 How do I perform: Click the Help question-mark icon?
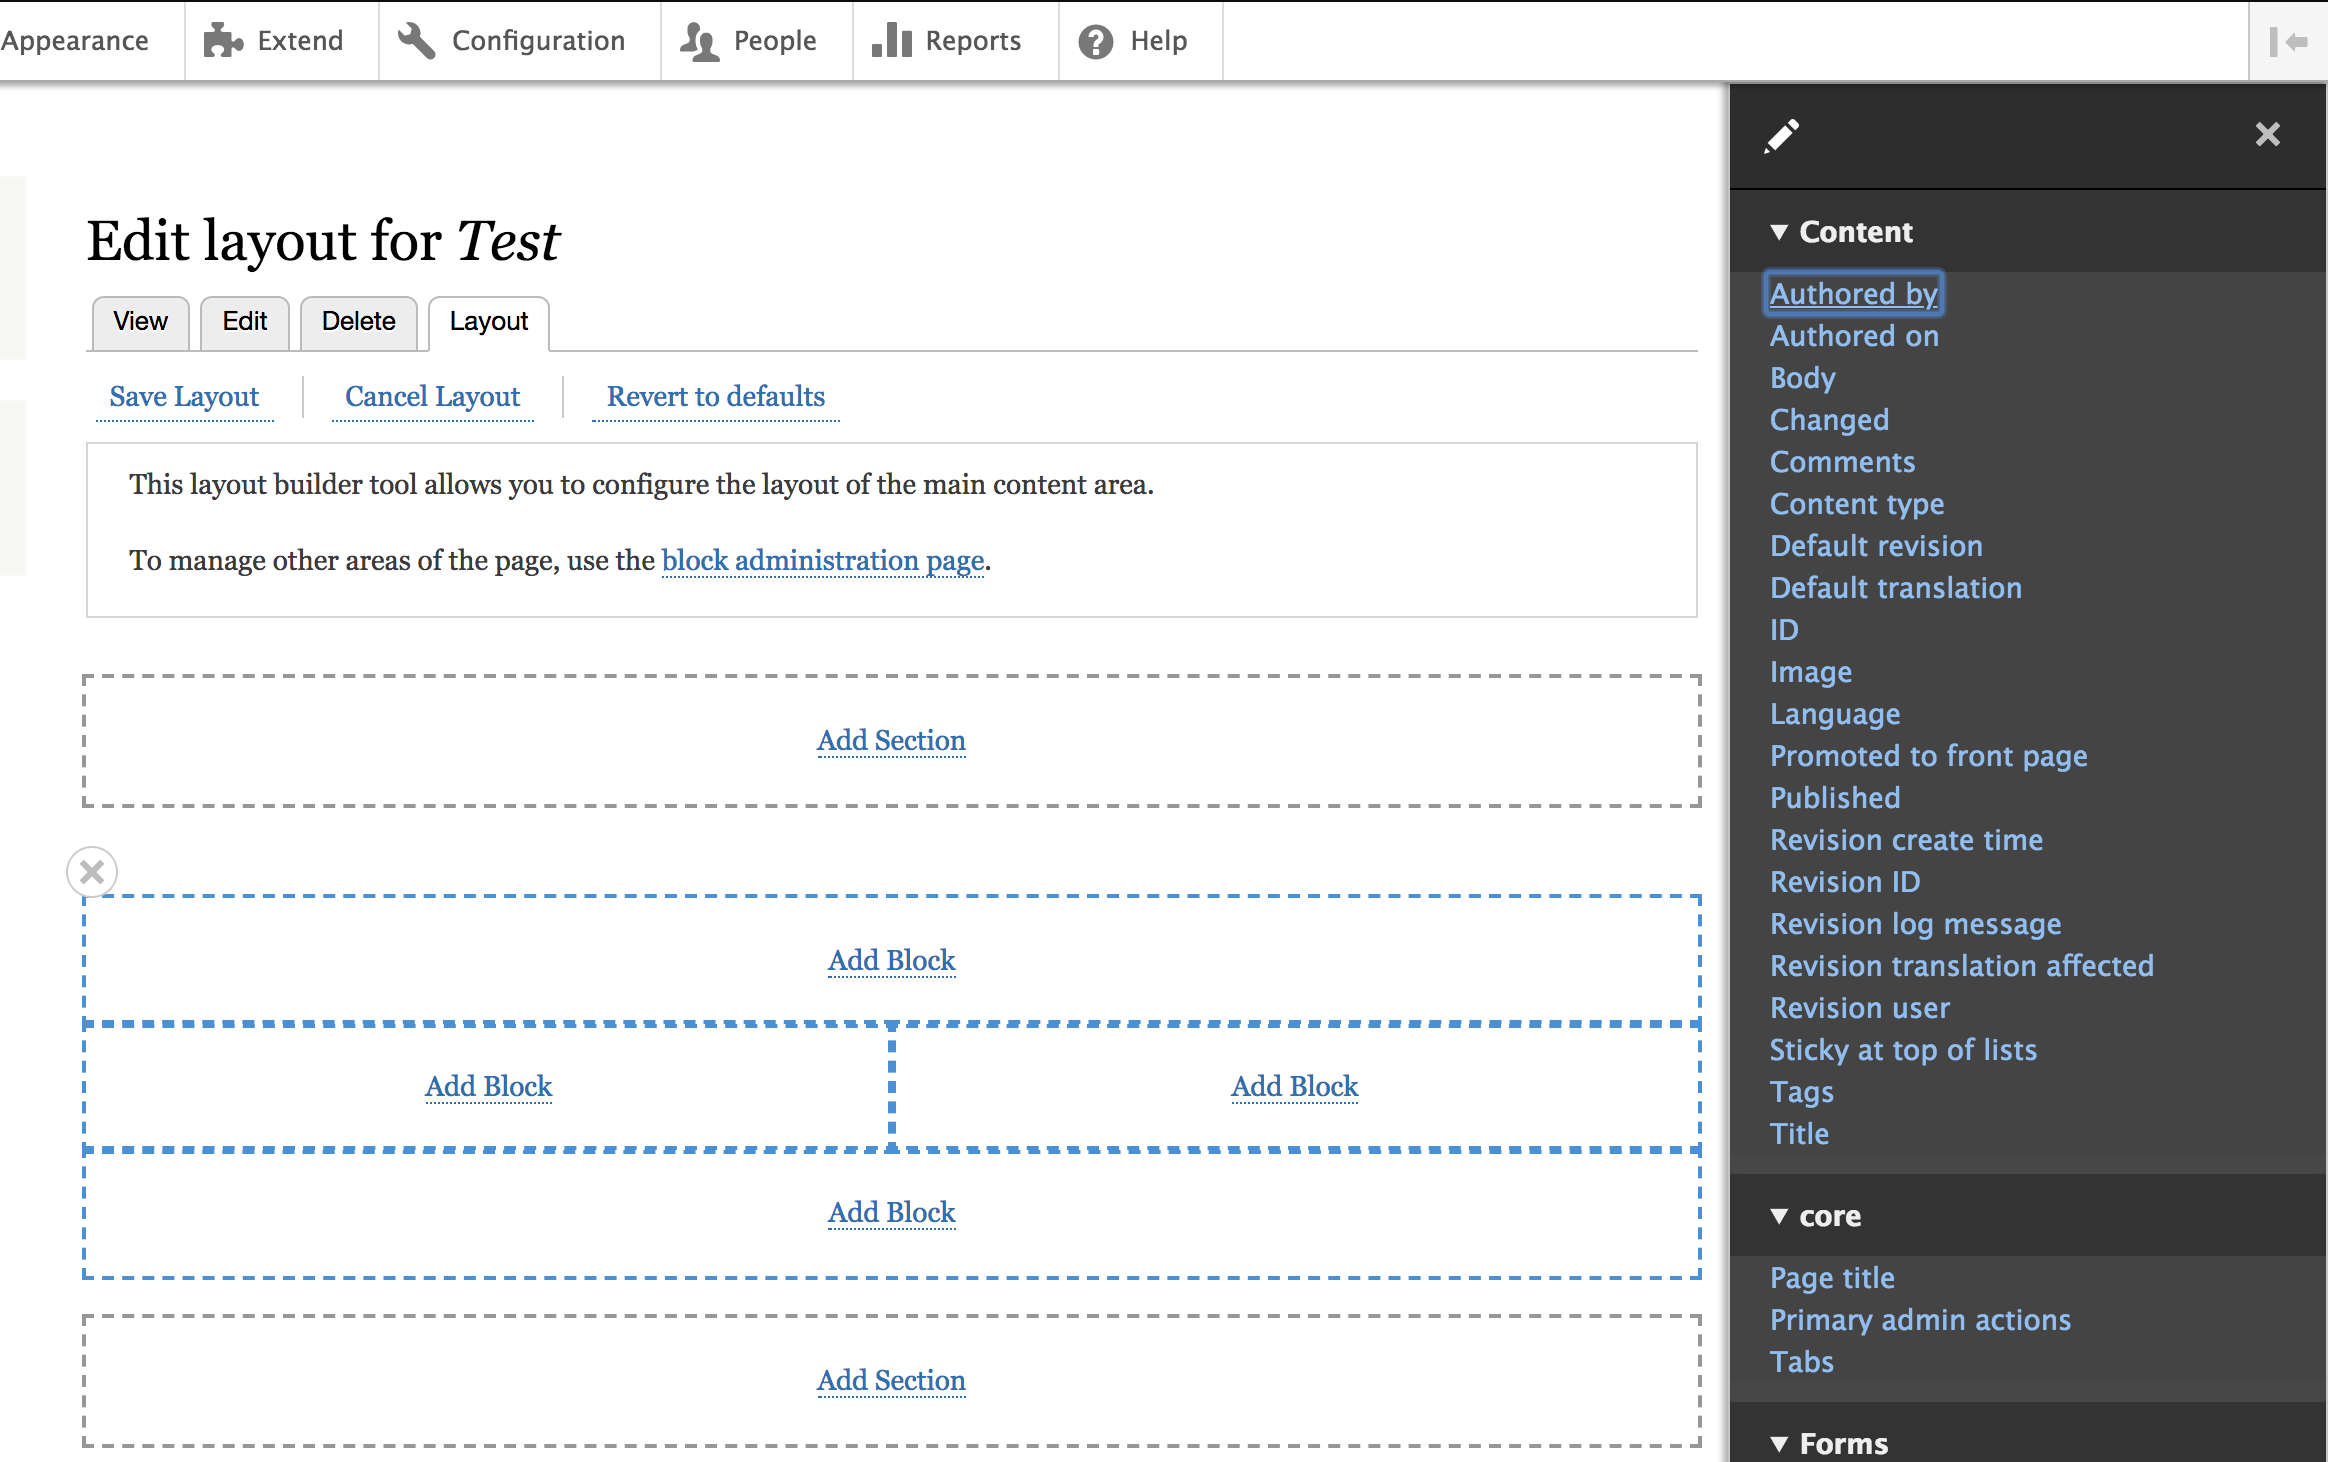coord(1095,41)
